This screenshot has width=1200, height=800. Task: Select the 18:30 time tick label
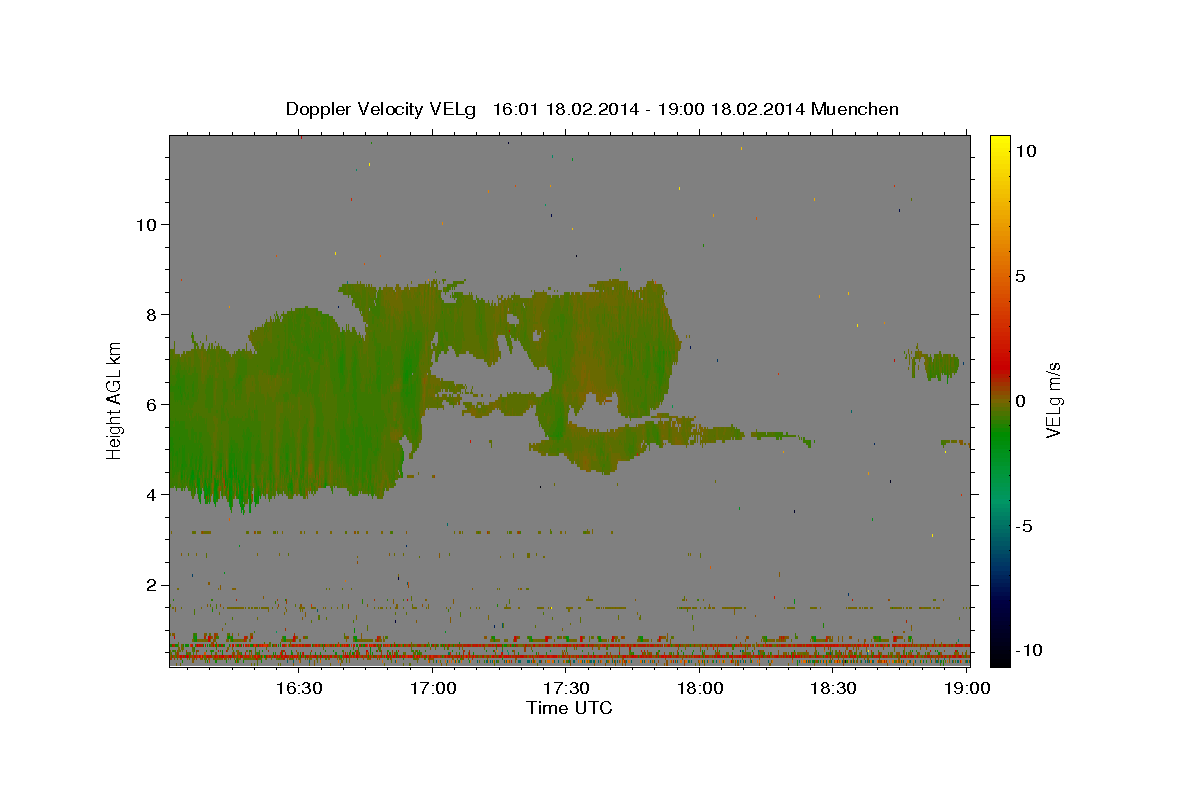833,689
